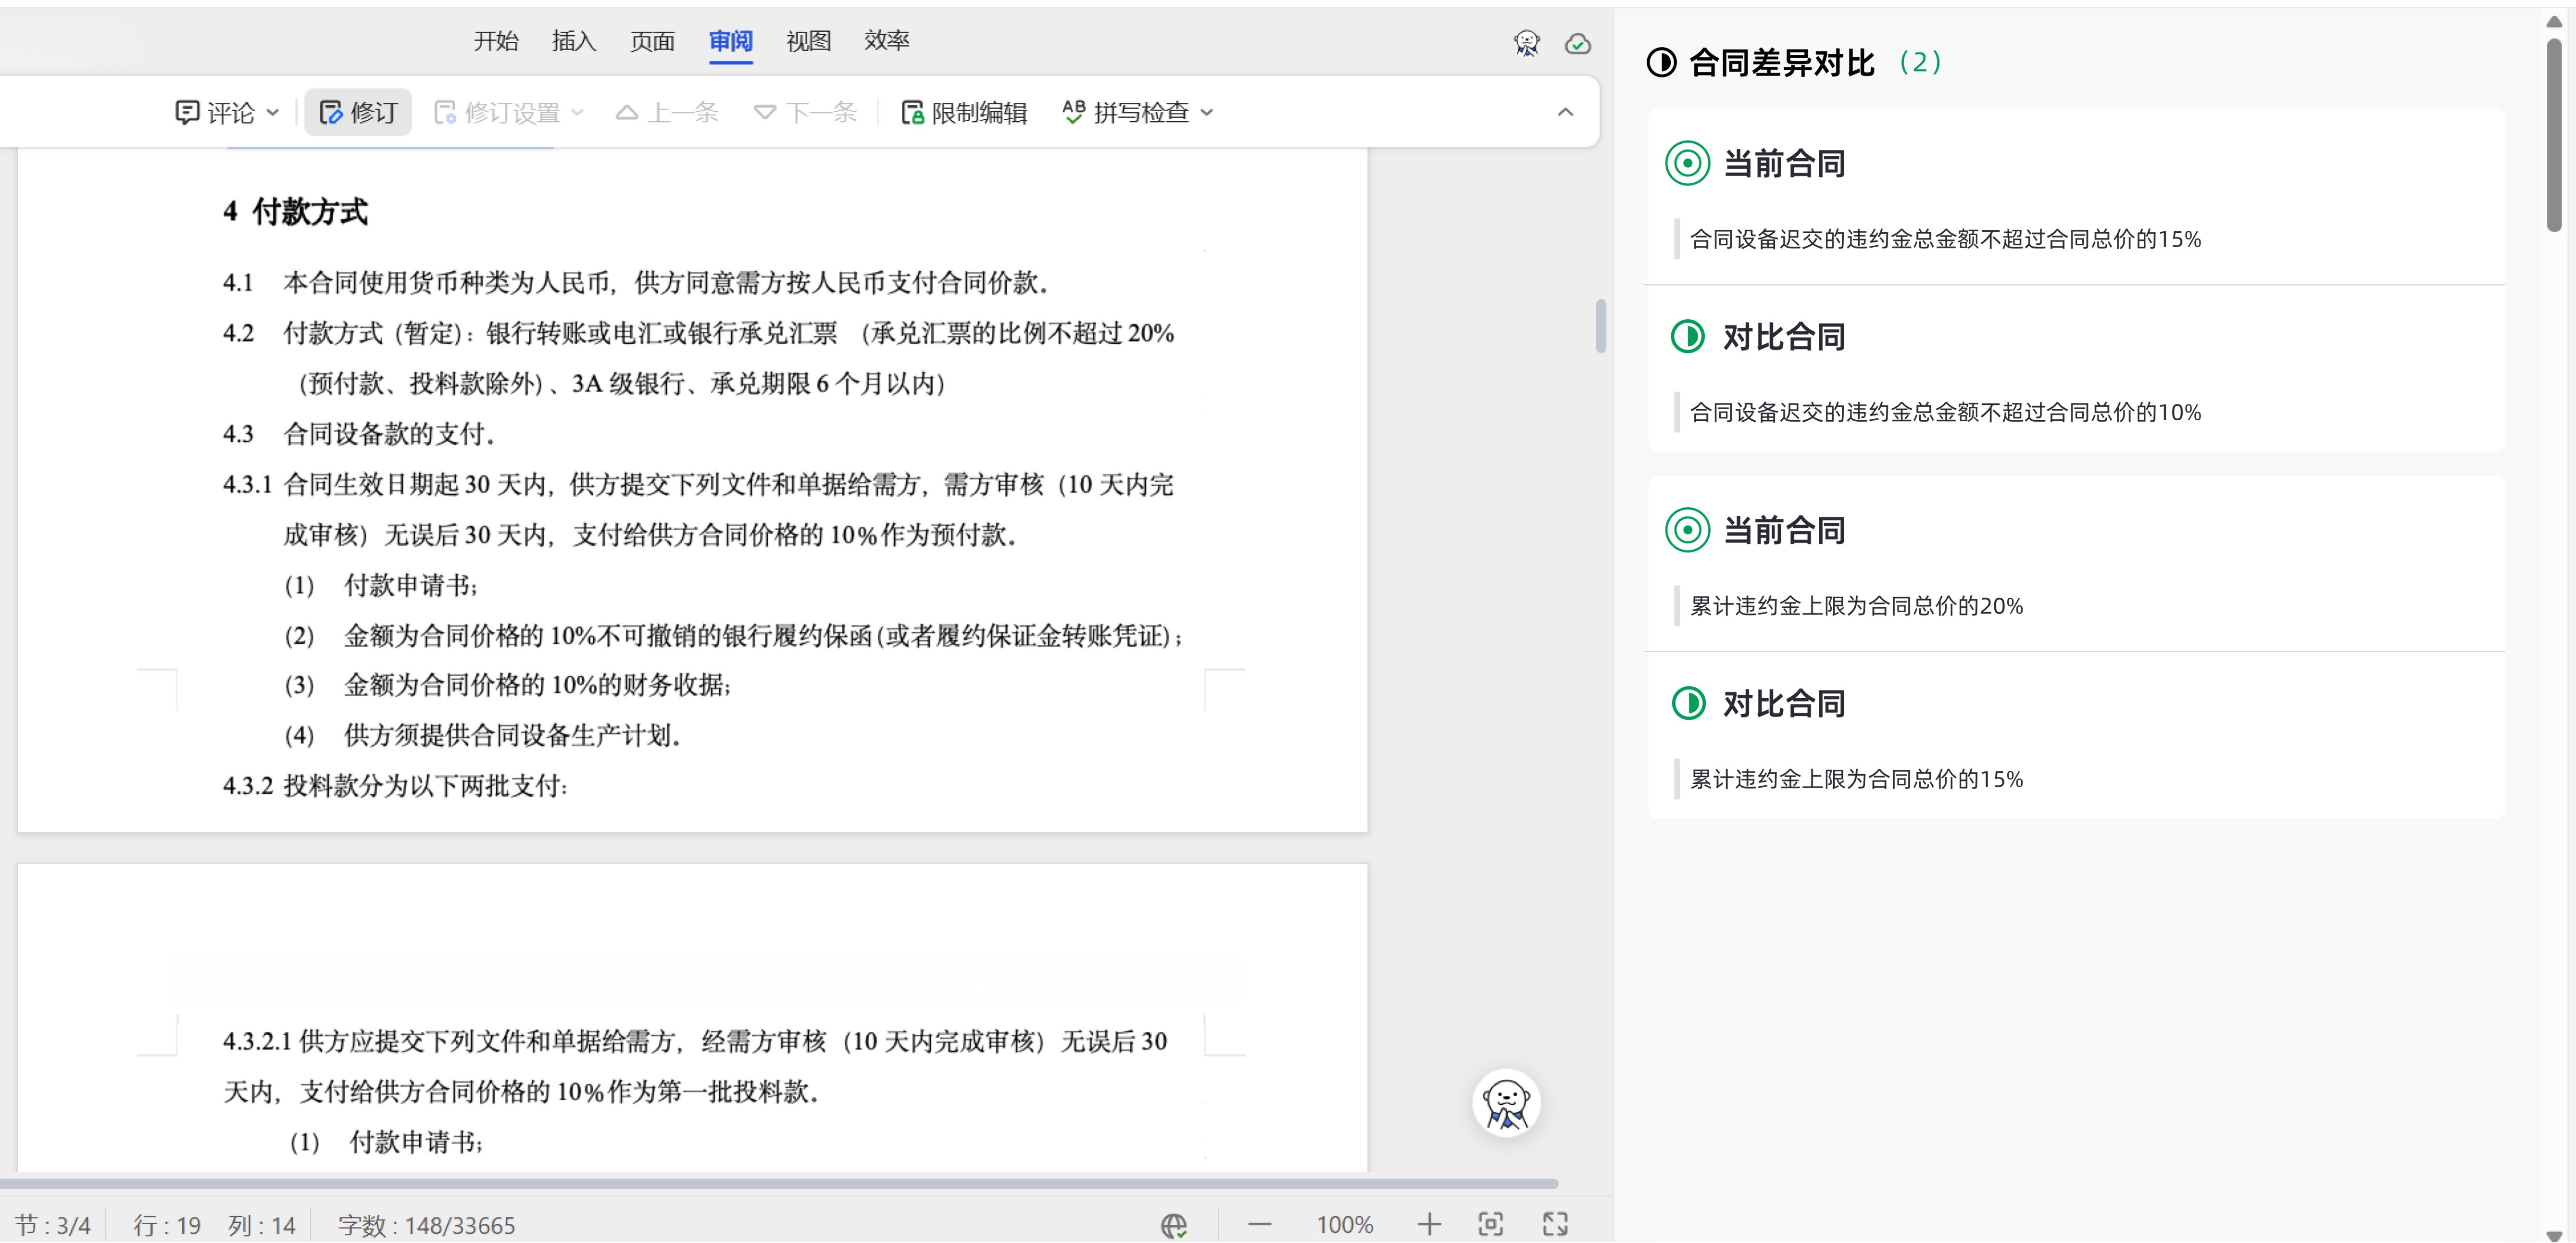Switch to the 页面 tab

tap(652, 41)
